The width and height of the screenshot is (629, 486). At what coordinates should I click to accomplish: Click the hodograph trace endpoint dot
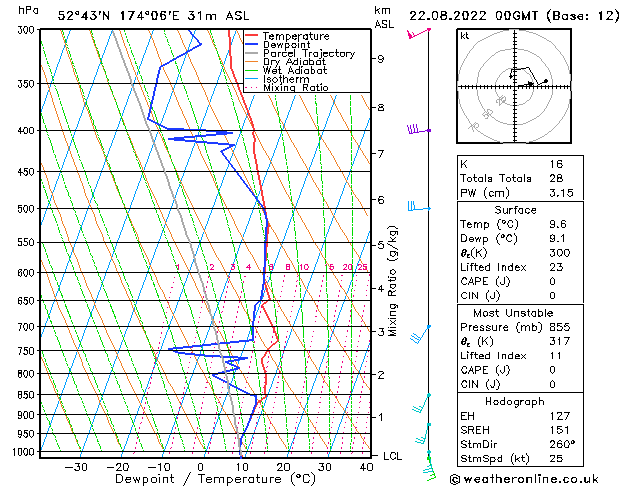[546, 81]
